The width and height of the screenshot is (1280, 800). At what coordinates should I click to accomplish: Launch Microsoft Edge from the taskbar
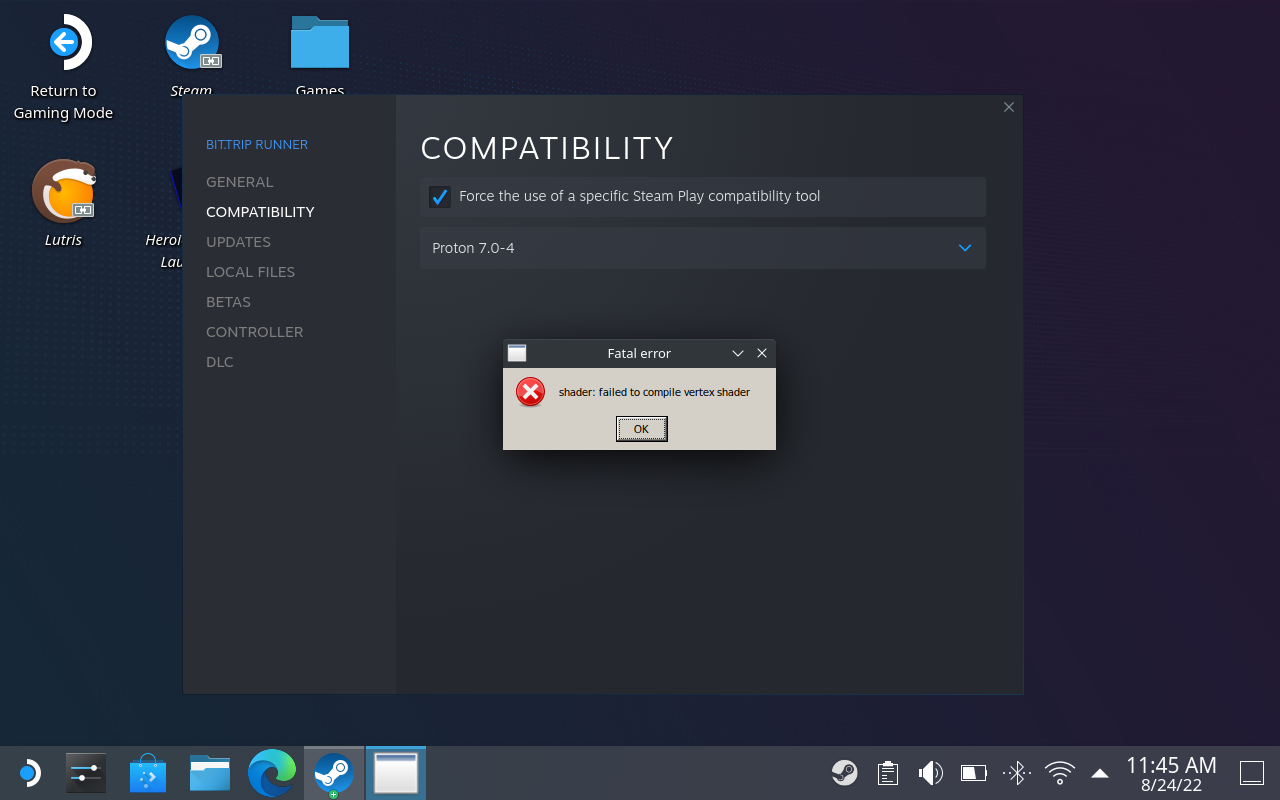point(272,773)
